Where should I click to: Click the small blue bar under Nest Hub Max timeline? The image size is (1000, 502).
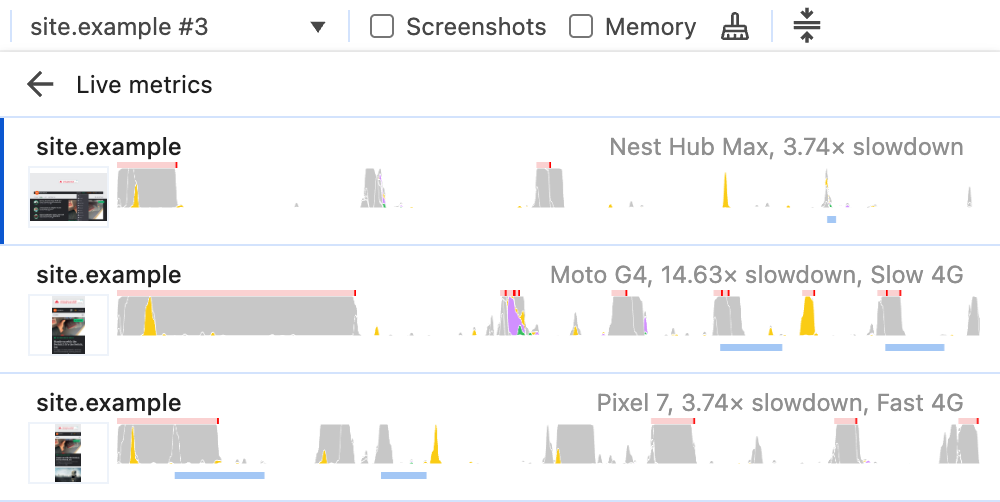click(831, 219)
